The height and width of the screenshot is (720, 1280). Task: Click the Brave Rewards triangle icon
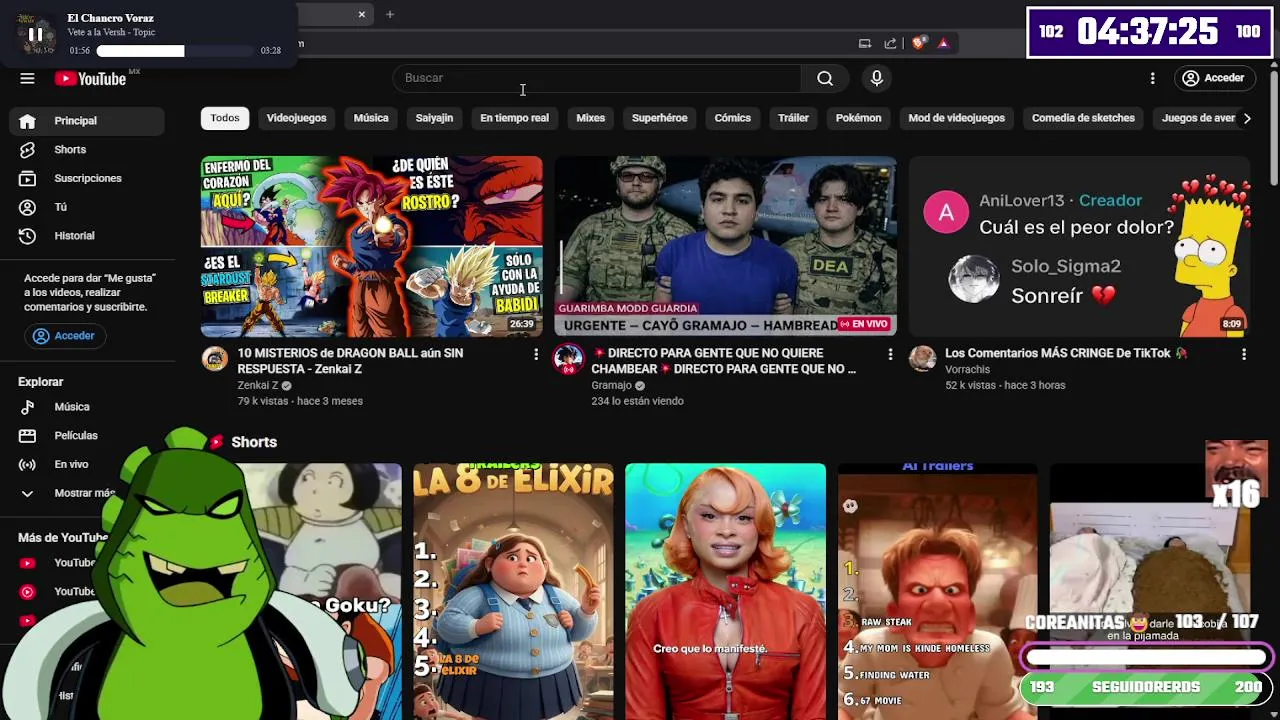[942, 43]
